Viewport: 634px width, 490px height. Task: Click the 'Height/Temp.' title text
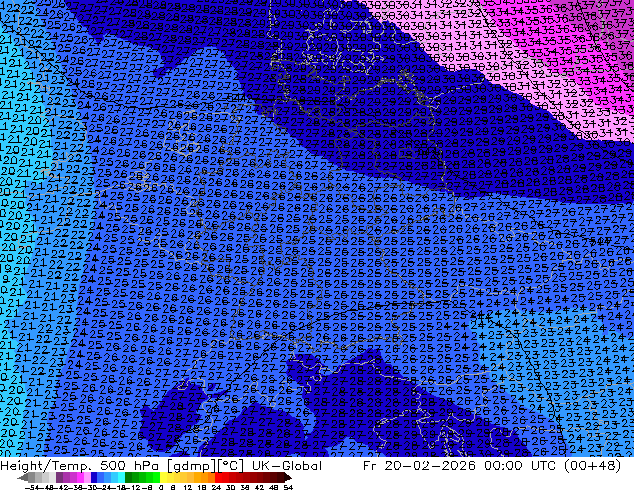(46, 466)
